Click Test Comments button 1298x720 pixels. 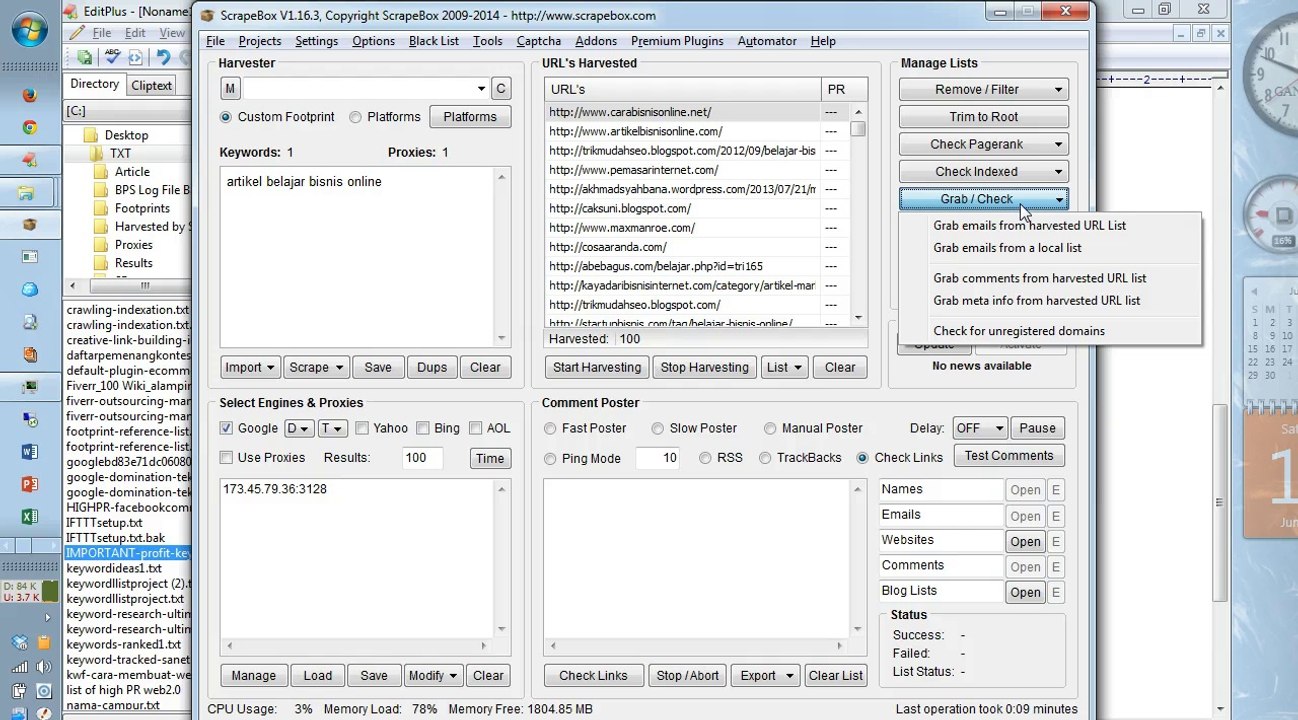tap(1009, 455)
